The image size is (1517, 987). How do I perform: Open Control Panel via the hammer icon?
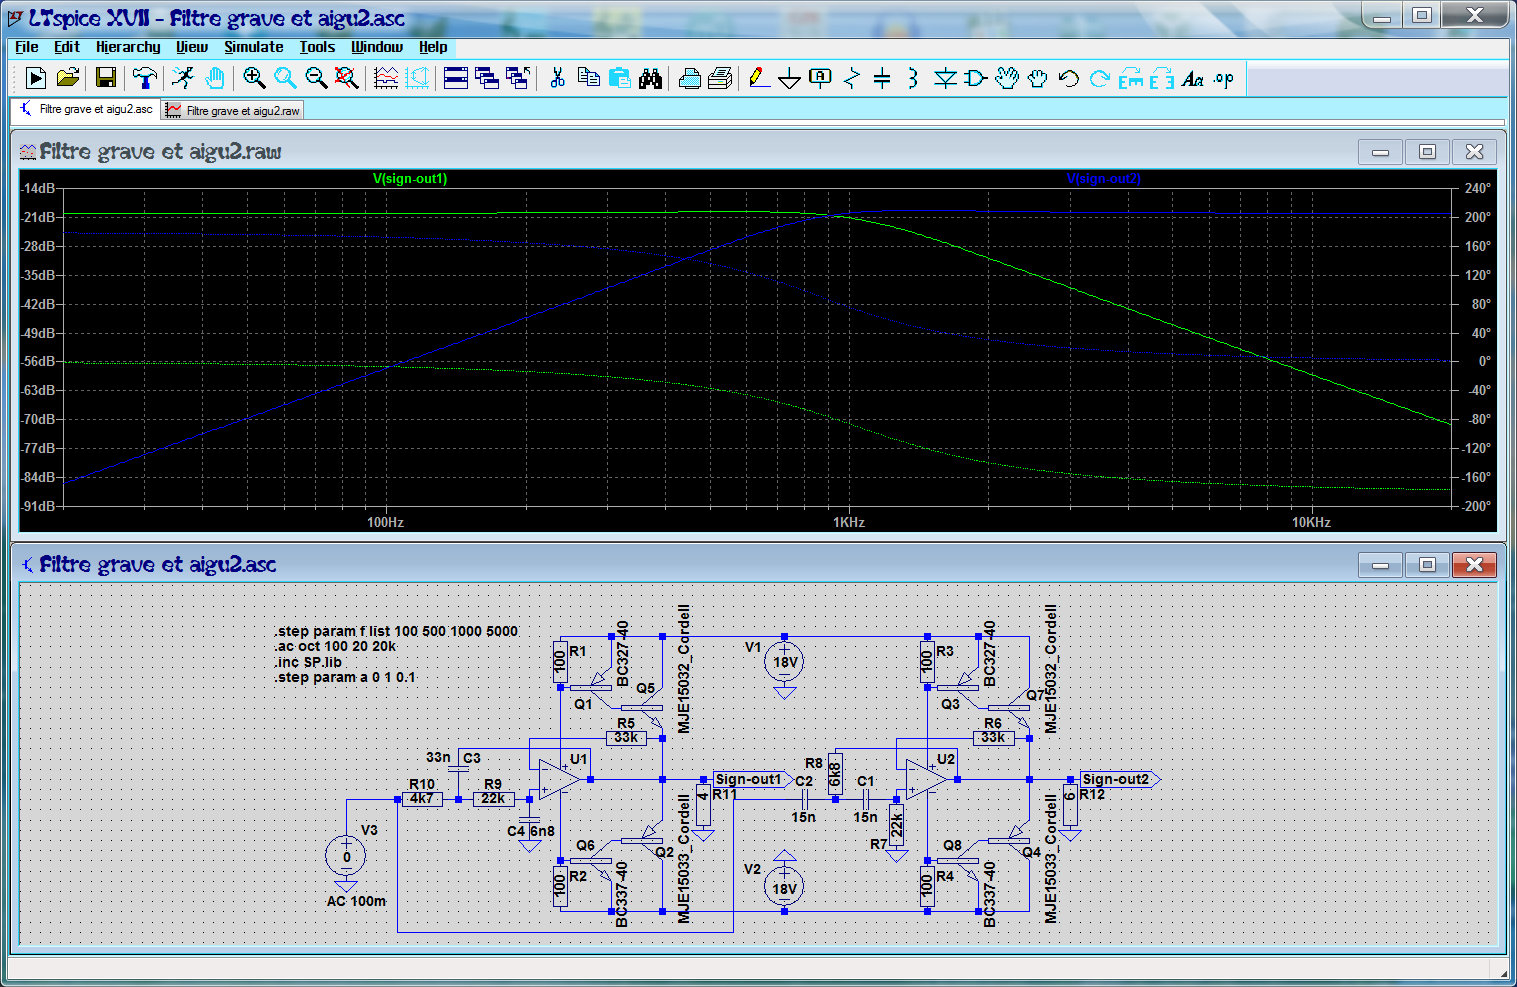[145, 78]
